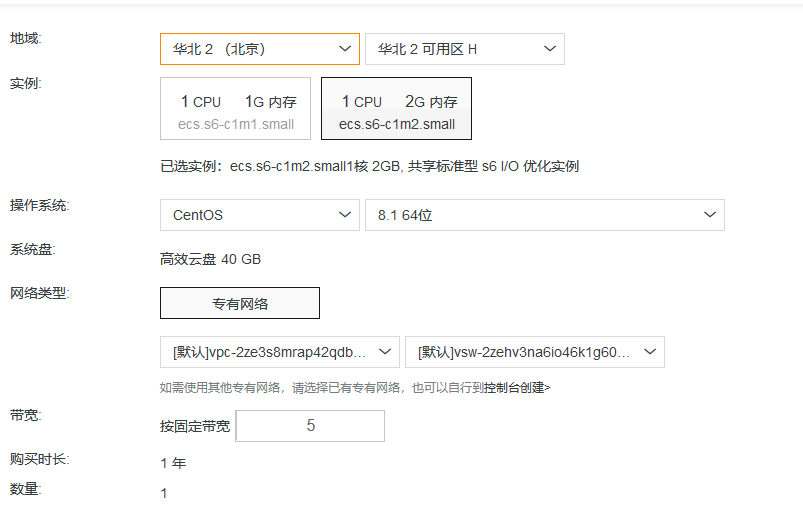The height and width of the screenshot is (513, 803).
Task: Click the chevron arrow in vsw dropdown
Action: (x=649, y=352)
